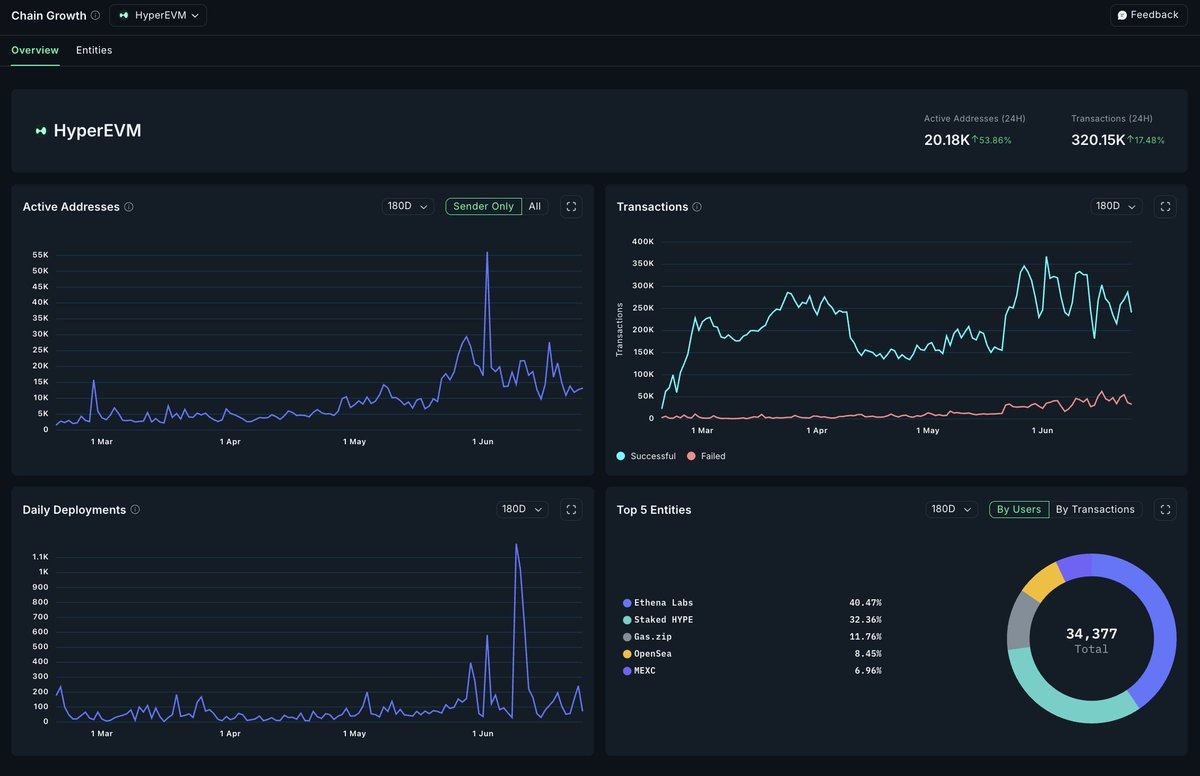
Task: Select By Users in Top 5 Entities
Action: [x=1019, y=510]
